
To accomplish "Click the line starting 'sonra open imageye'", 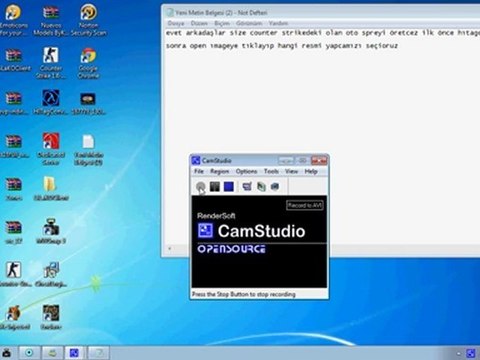I will 282,45.
